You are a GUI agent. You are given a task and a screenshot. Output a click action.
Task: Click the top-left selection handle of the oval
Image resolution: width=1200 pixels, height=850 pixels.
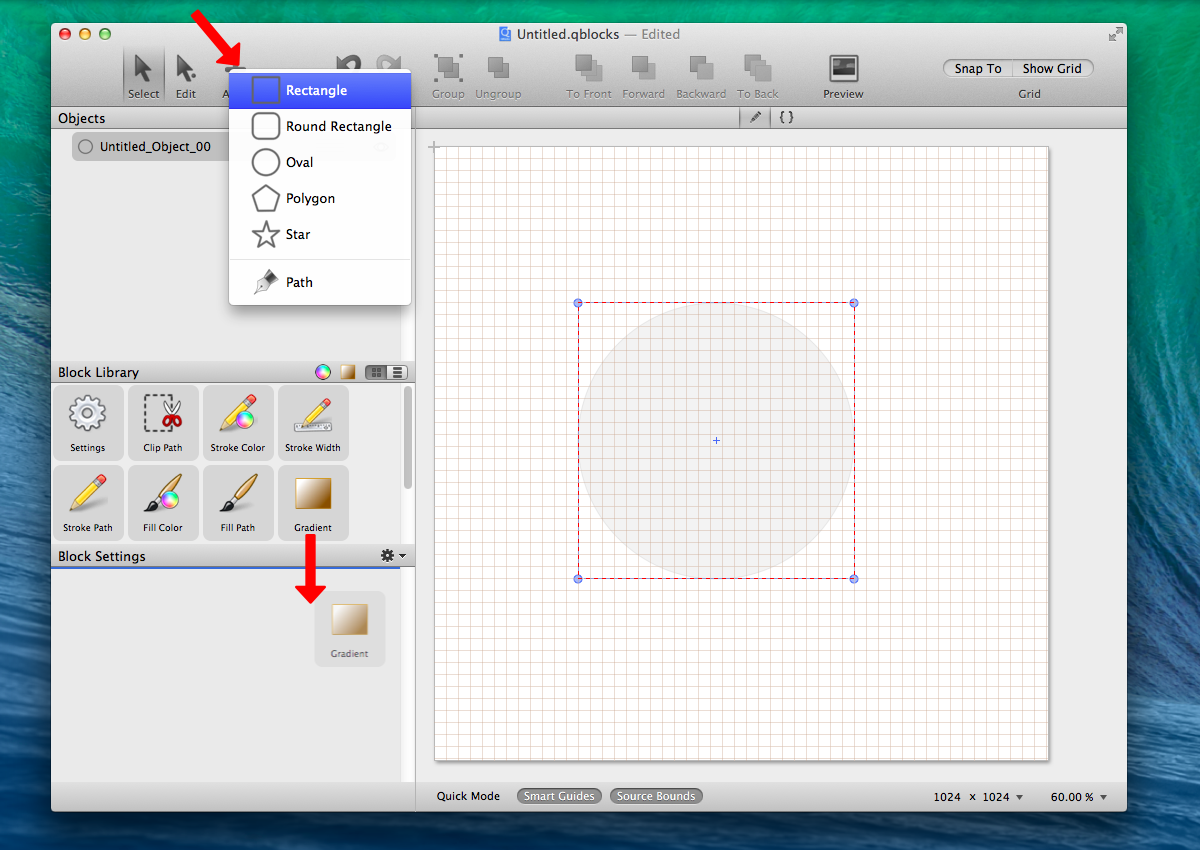[x=578, y=303]
